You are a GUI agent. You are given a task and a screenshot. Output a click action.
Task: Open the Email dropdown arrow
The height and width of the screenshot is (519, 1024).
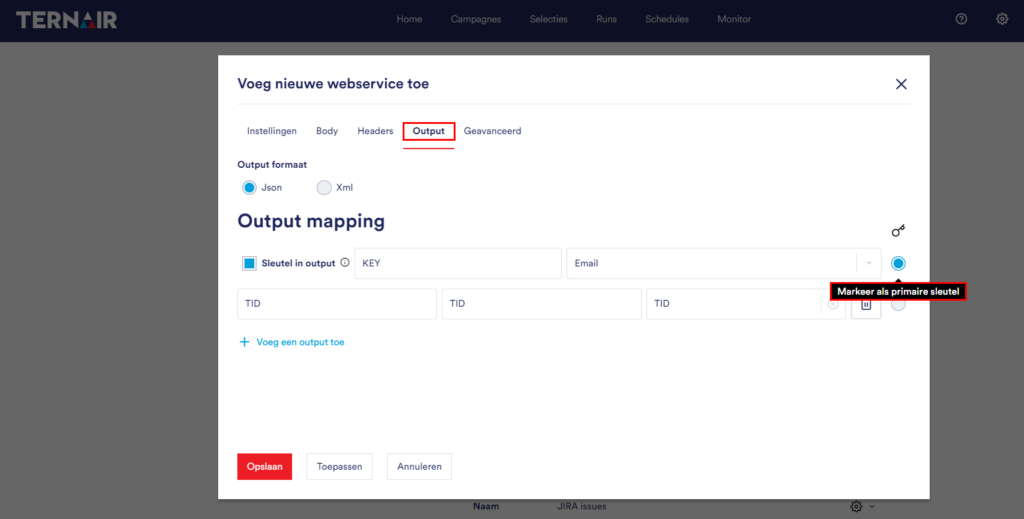(869, 263)
